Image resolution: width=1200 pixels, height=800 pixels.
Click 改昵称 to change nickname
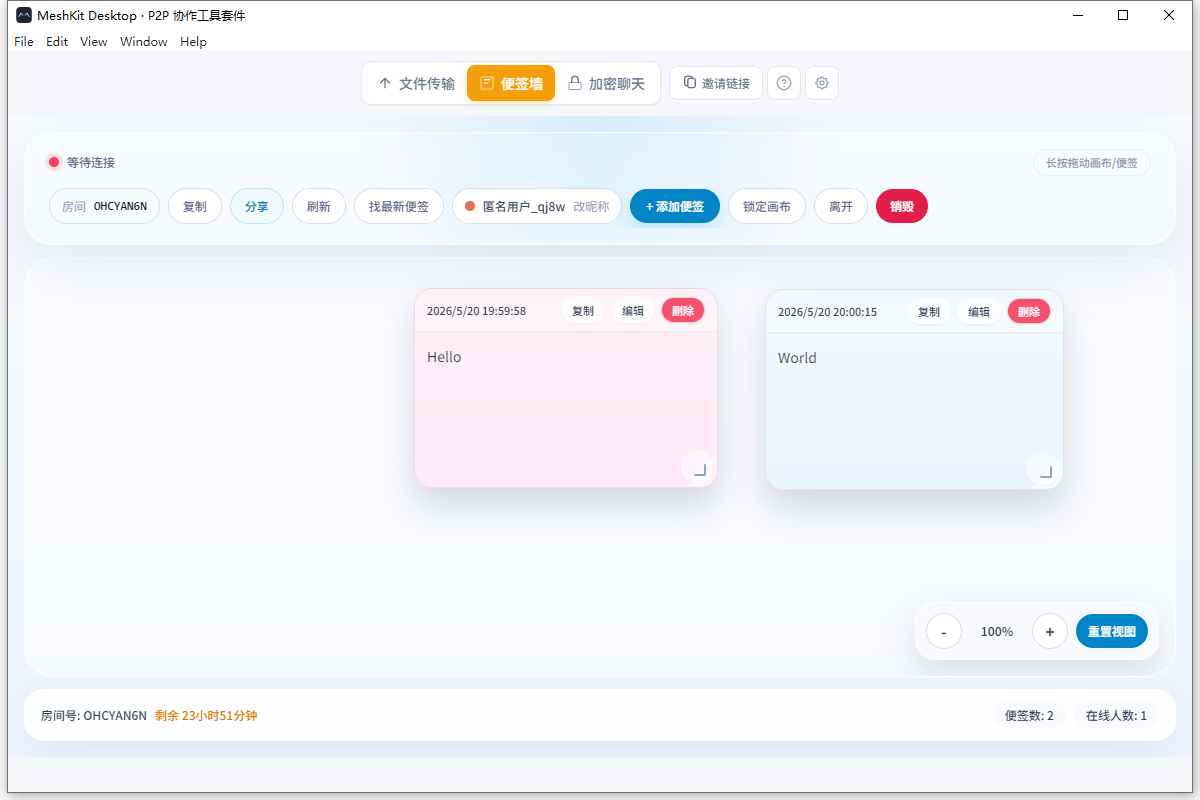(591, 206)
